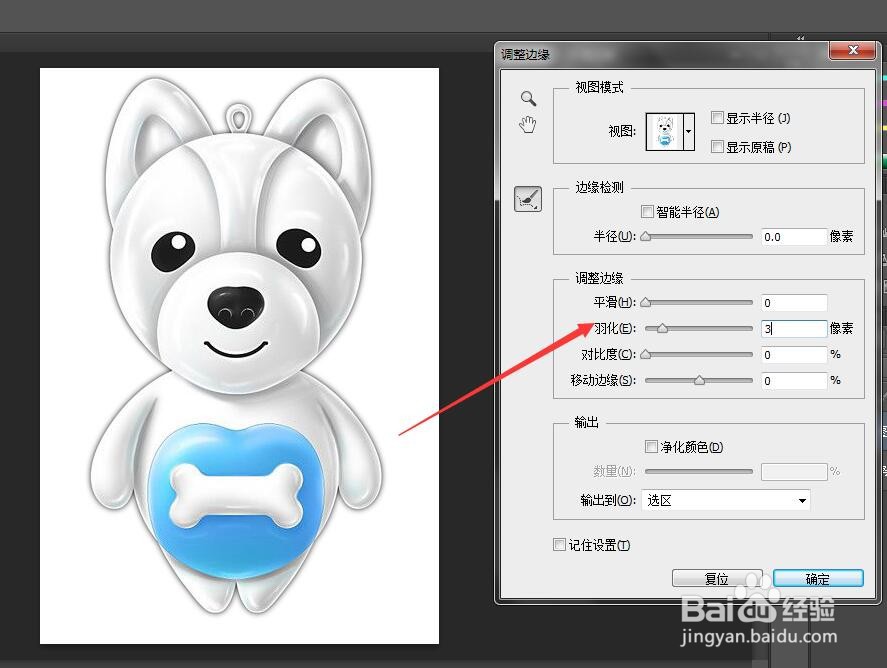Open the 输出到 dropdown showing 选区
Viewport: 887px width, 668px height.
coord(725,499)
